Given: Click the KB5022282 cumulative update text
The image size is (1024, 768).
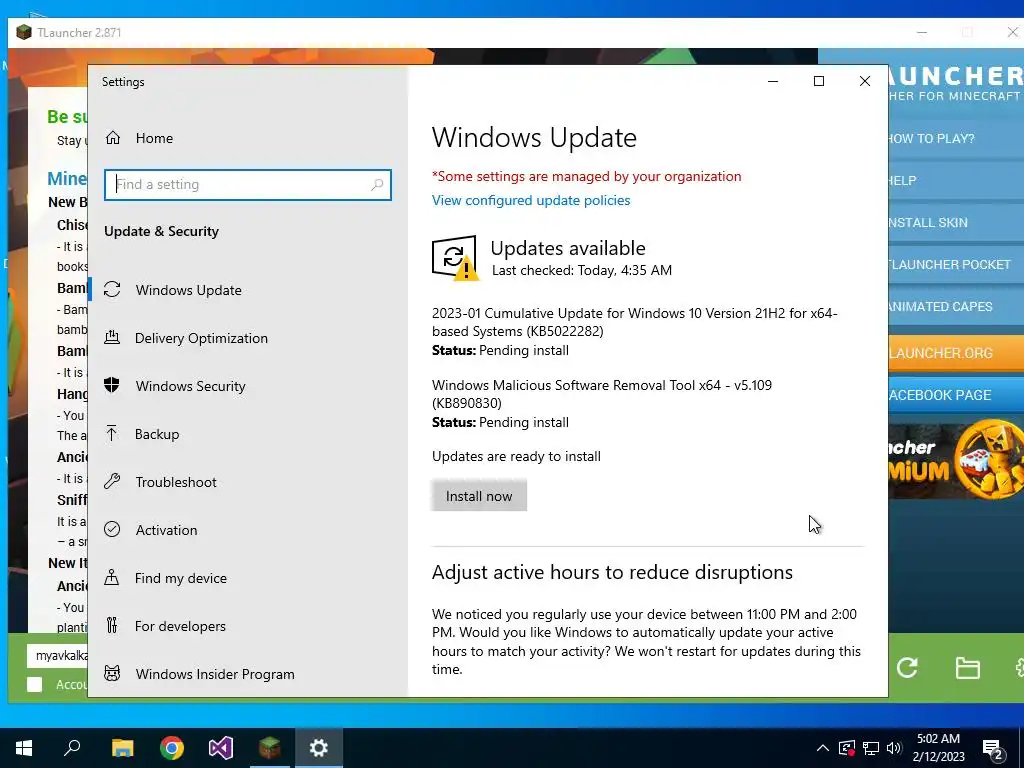Looking at the screenshot, I should coord(634,322).
